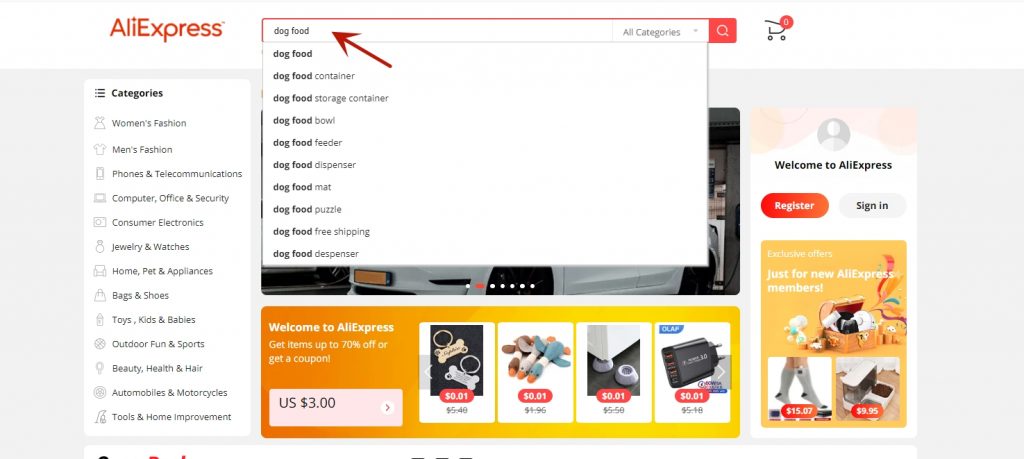Click the Women's Fashion dress icon

pos(99,123)
